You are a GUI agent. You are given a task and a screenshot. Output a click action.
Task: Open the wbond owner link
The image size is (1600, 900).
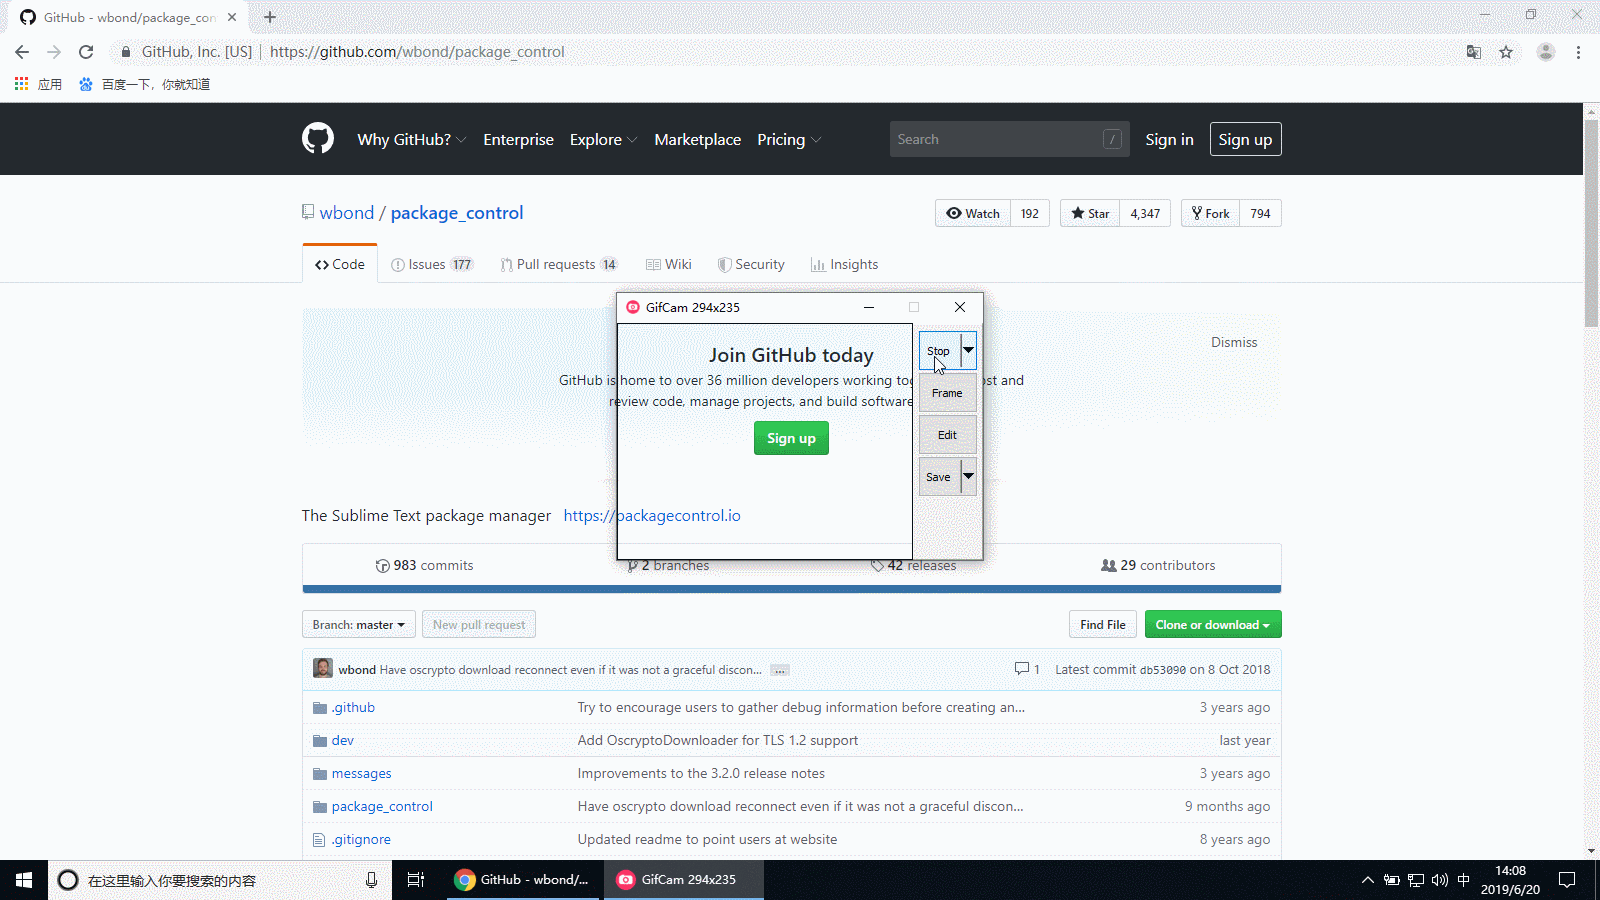(347, 212)
